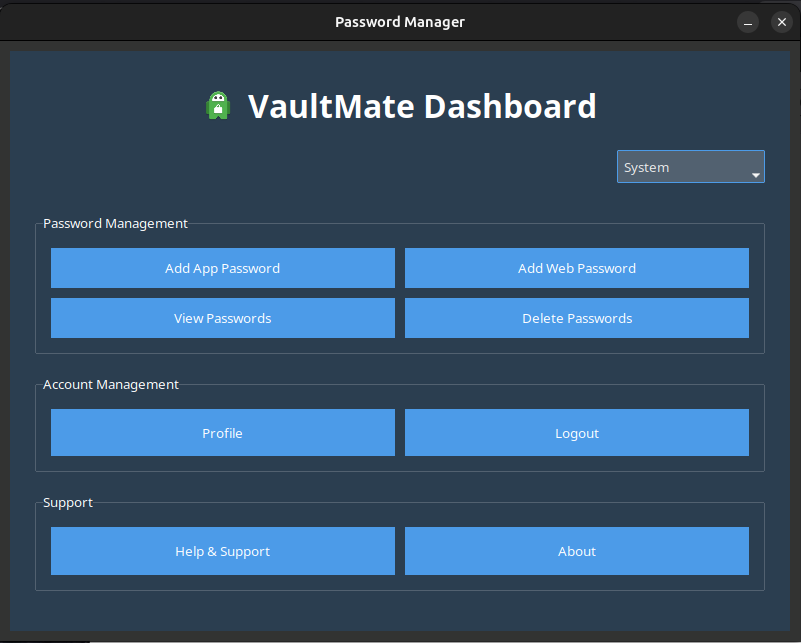The width and height of the screenshot is (801, 643).
Task: Click the VaultMate Dashboard heading text
Action: [421, 106]
